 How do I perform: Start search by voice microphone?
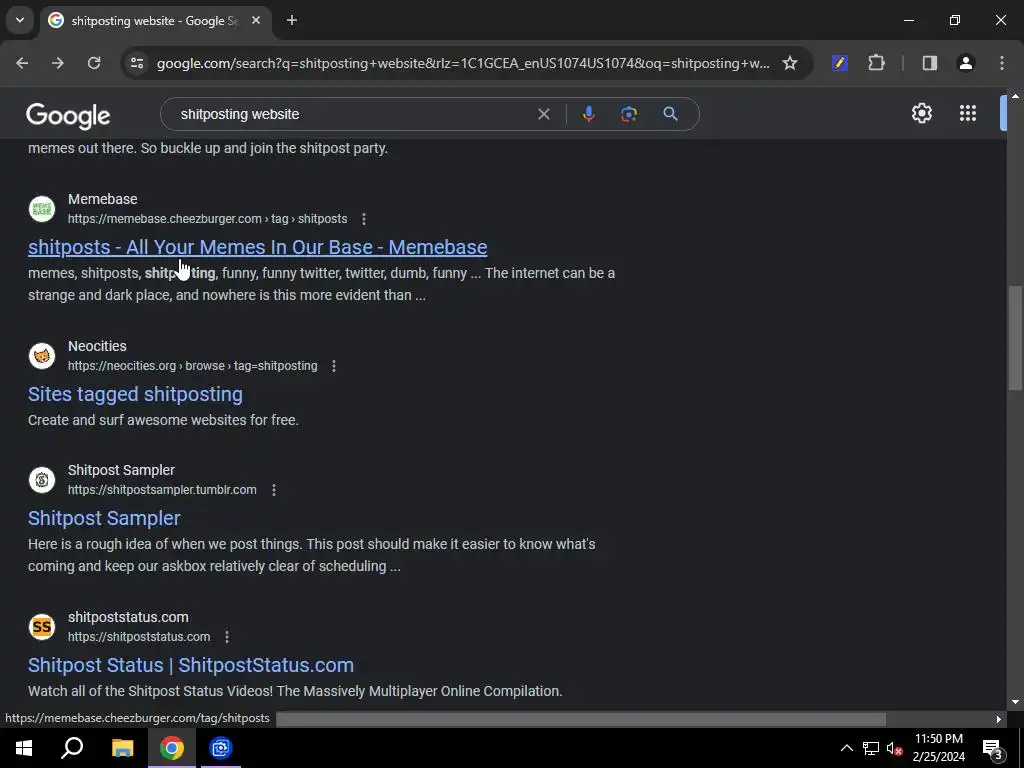pyautogui.click(x=588, y=114)
